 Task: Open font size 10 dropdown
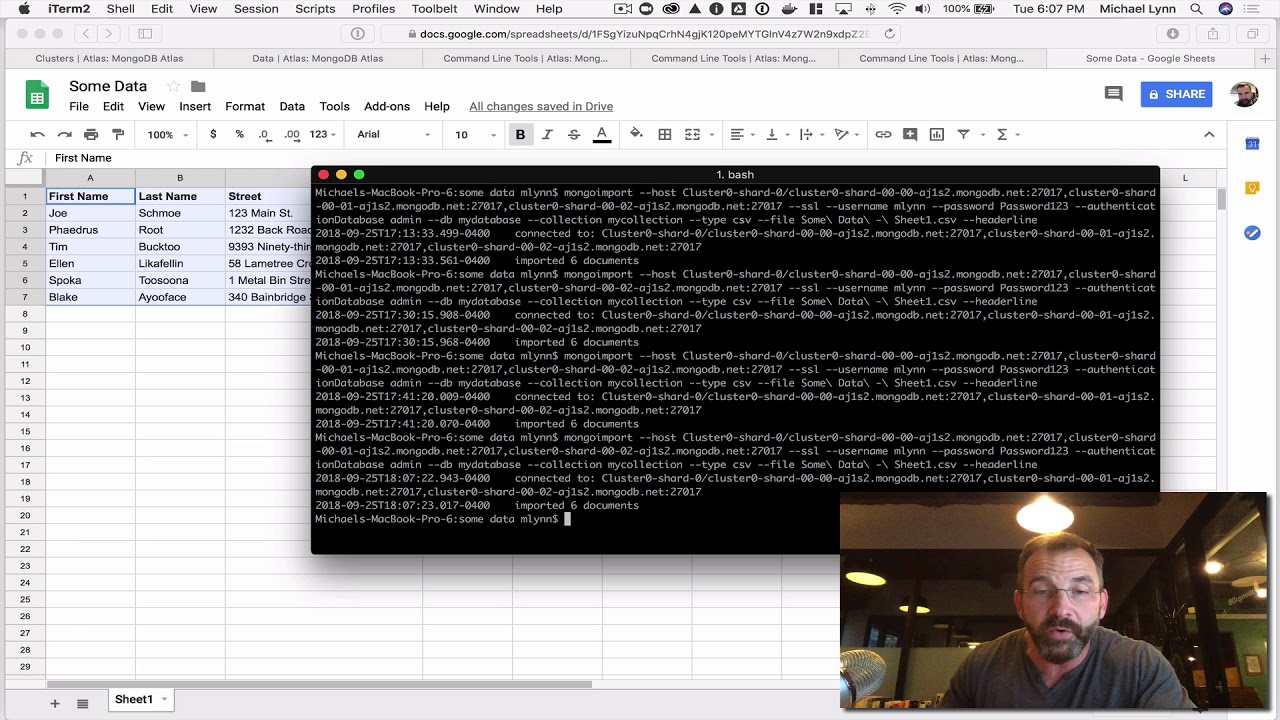coord(476,134)
